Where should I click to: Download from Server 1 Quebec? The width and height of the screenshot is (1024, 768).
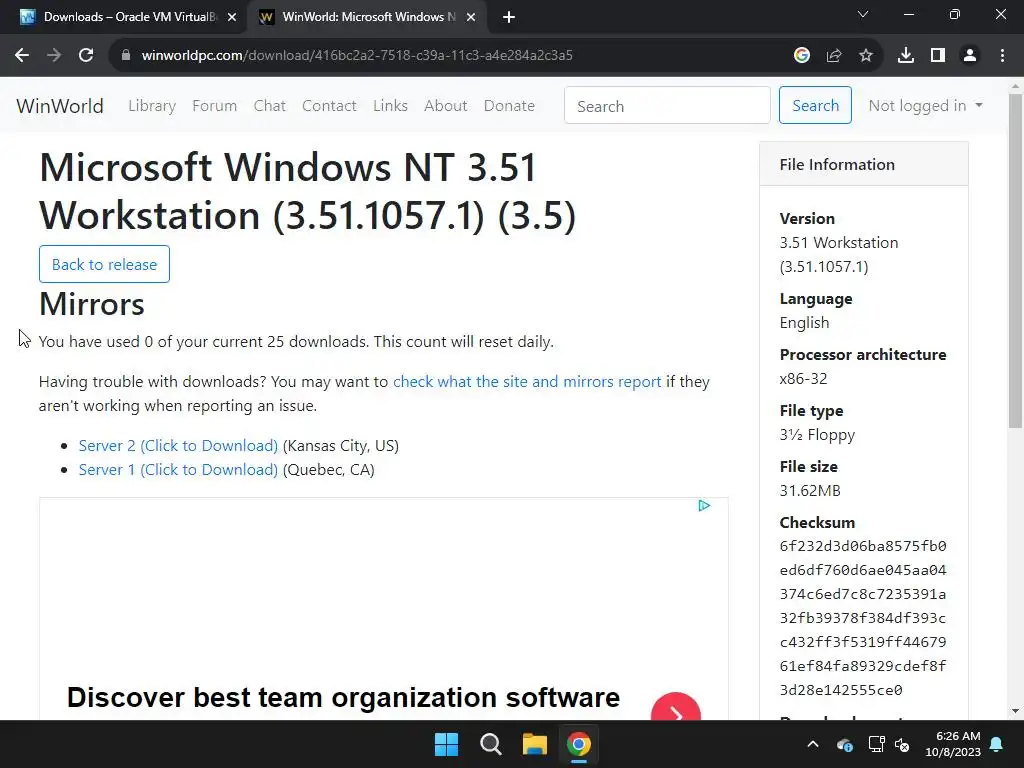178,470
